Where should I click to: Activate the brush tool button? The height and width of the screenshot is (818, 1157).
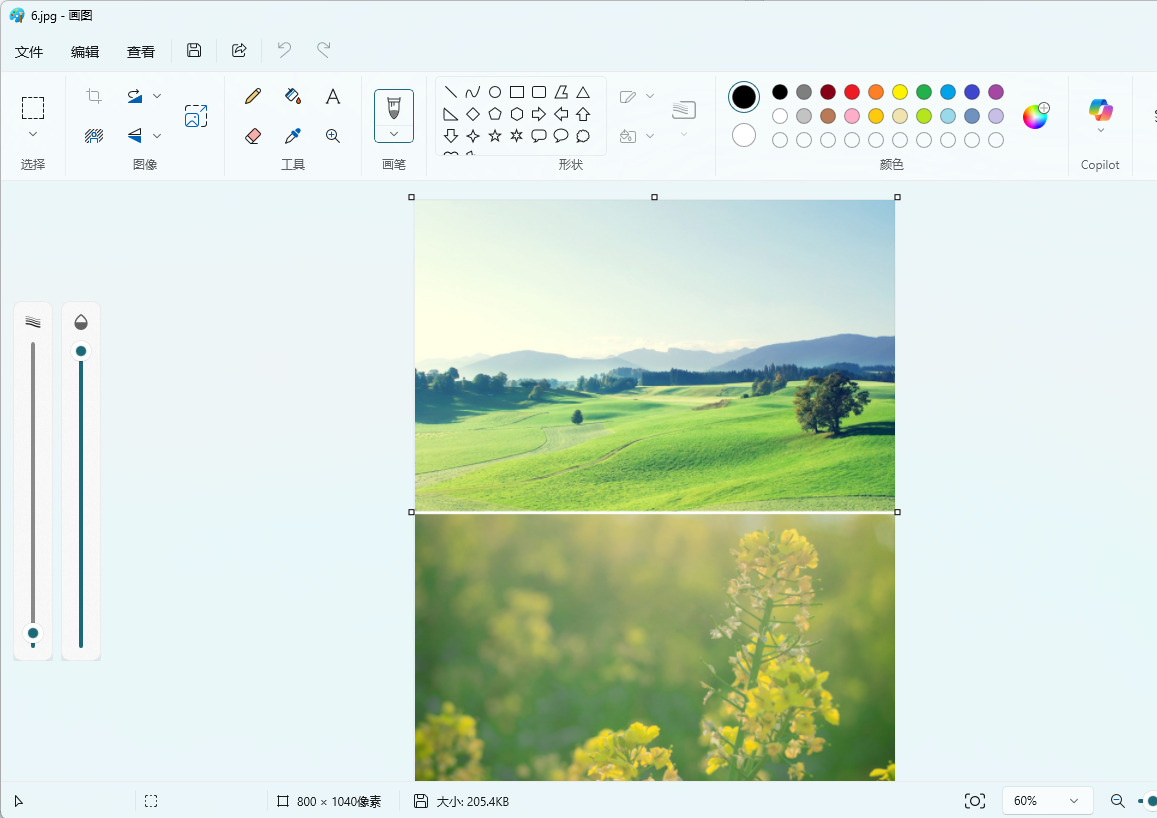(394, 108)
